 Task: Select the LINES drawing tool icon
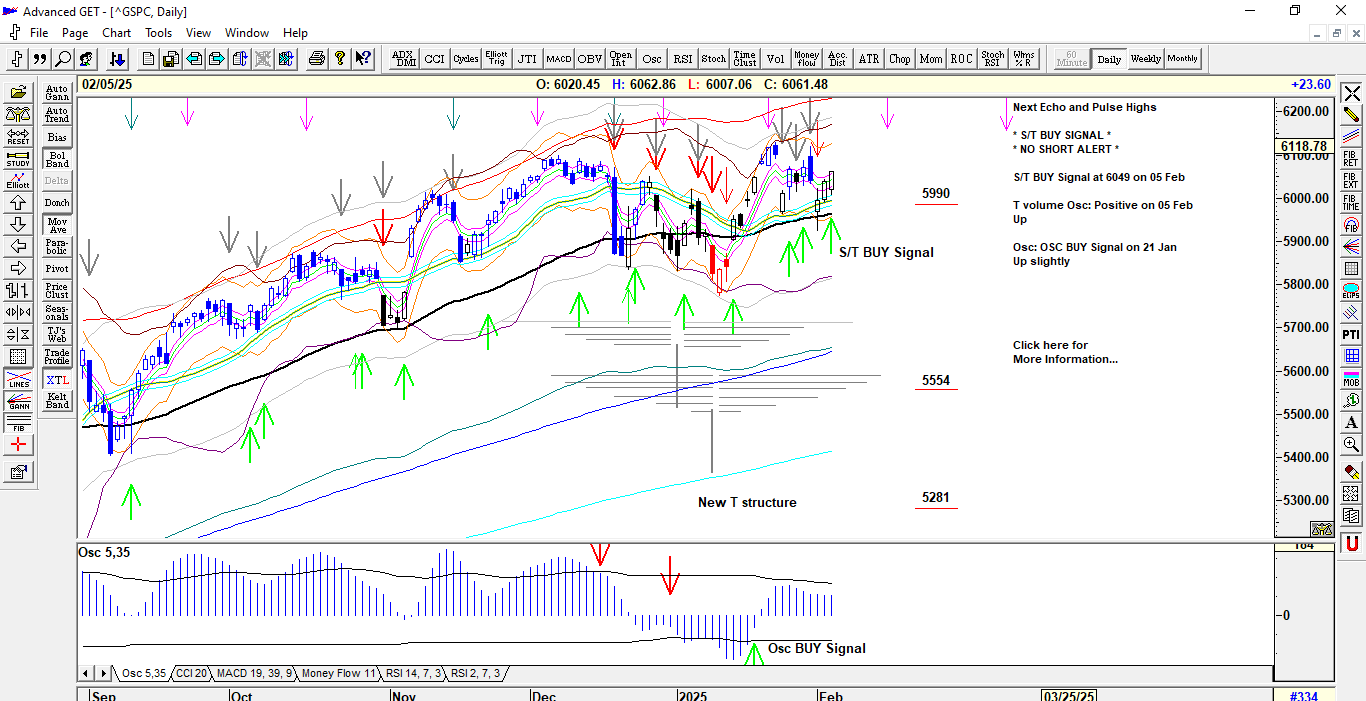pyautogui.click(x=18, y=380)
